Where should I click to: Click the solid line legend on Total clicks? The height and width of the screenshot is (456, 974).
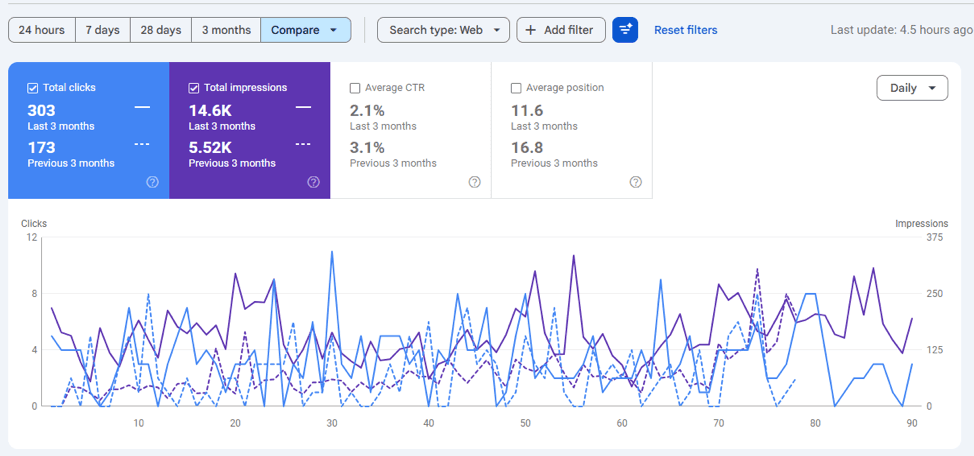click(x=142, y=107)
